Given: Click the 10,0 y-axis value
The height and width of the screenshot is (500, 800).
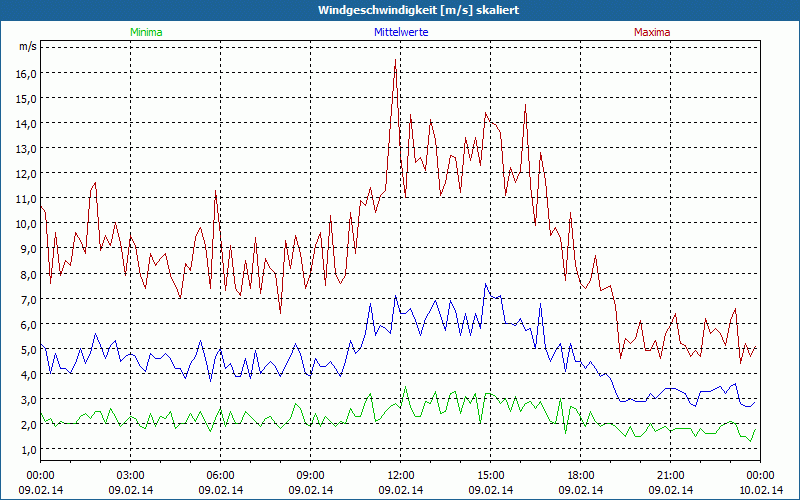Looking at the screenshot, I should pos(27,223).
